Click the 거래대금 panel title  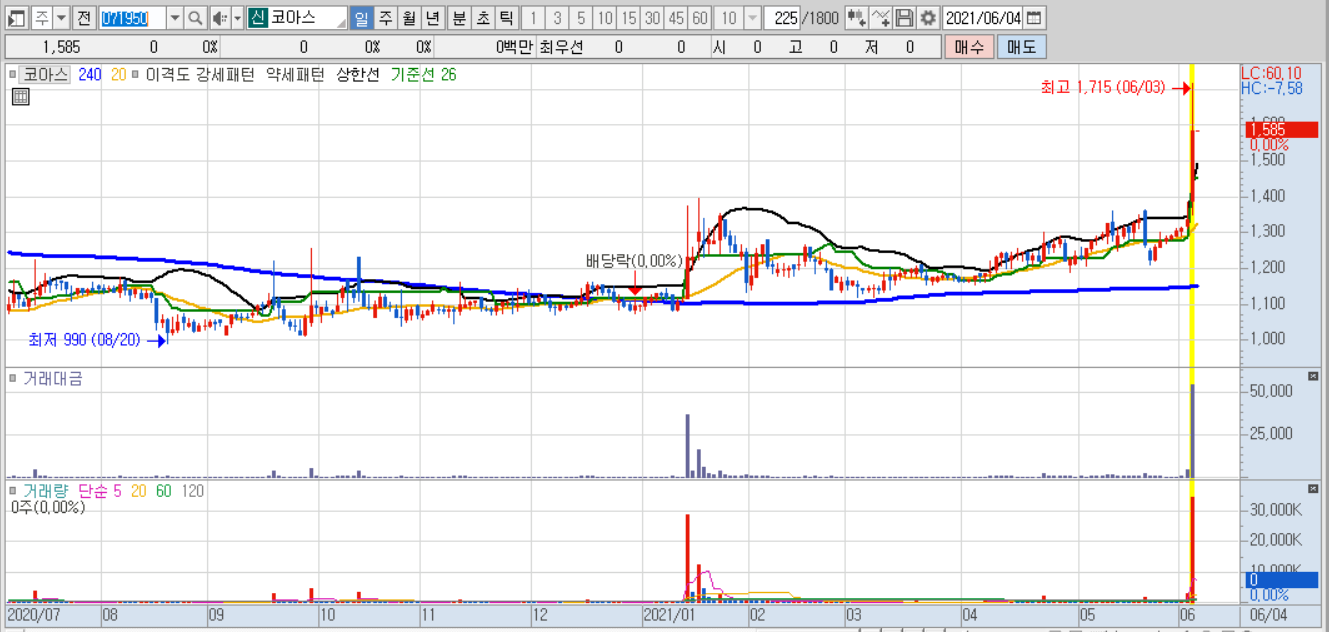52,379
